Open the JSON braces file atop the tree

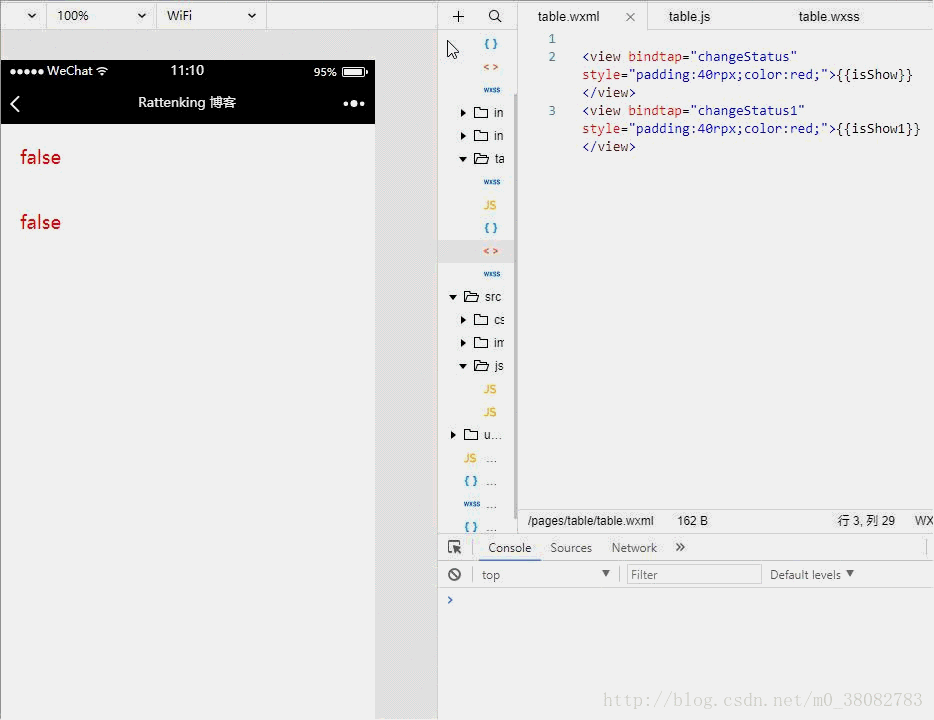click(x=490, y=43)
